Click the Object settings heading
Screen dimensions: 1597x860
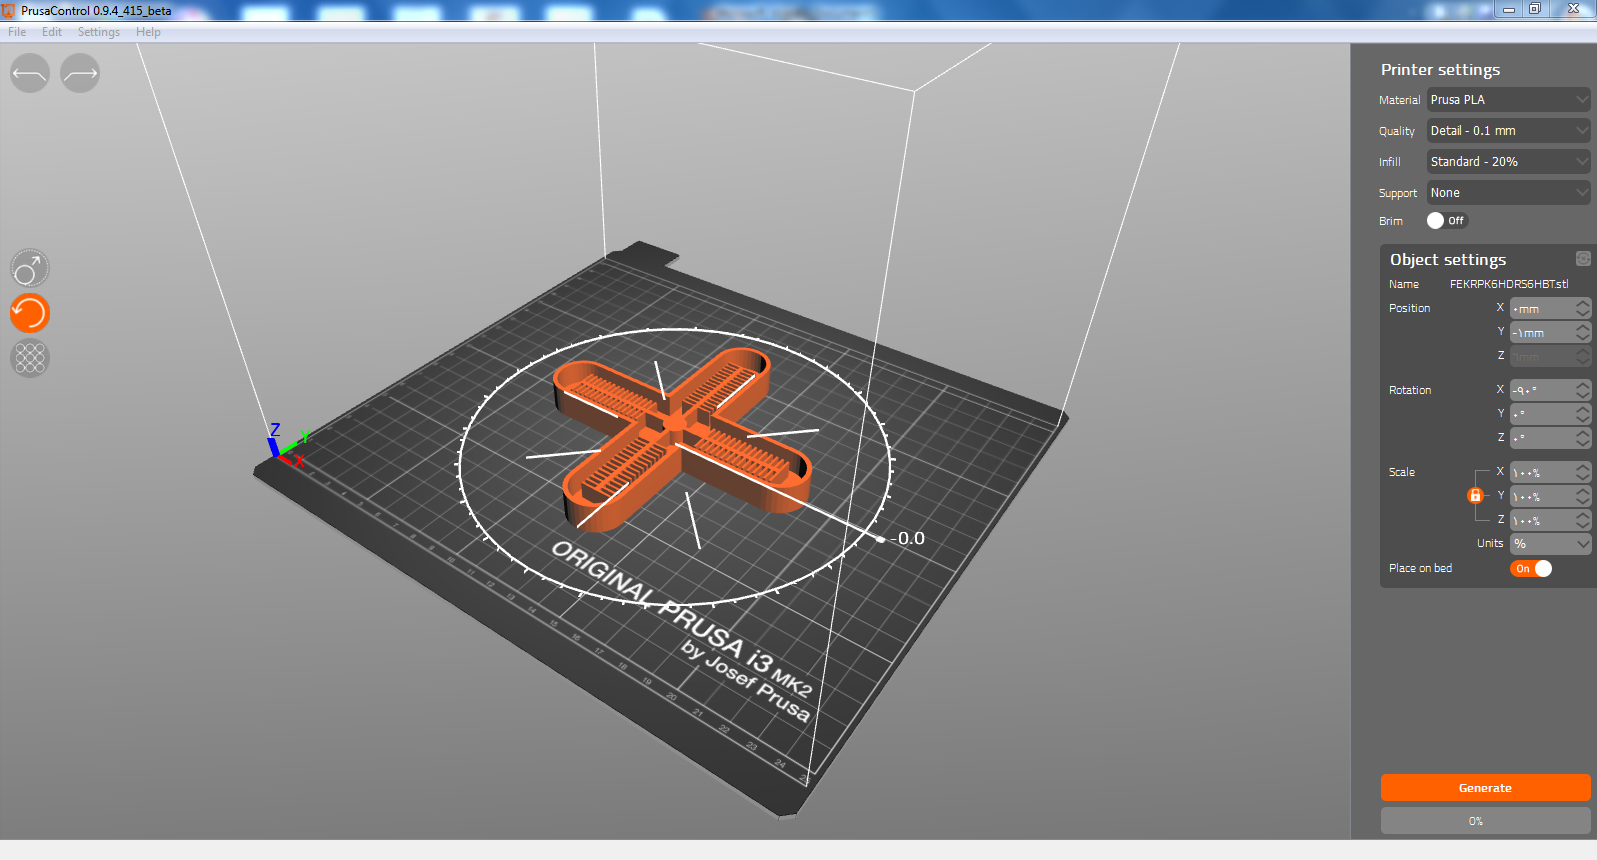(1447, 260)
